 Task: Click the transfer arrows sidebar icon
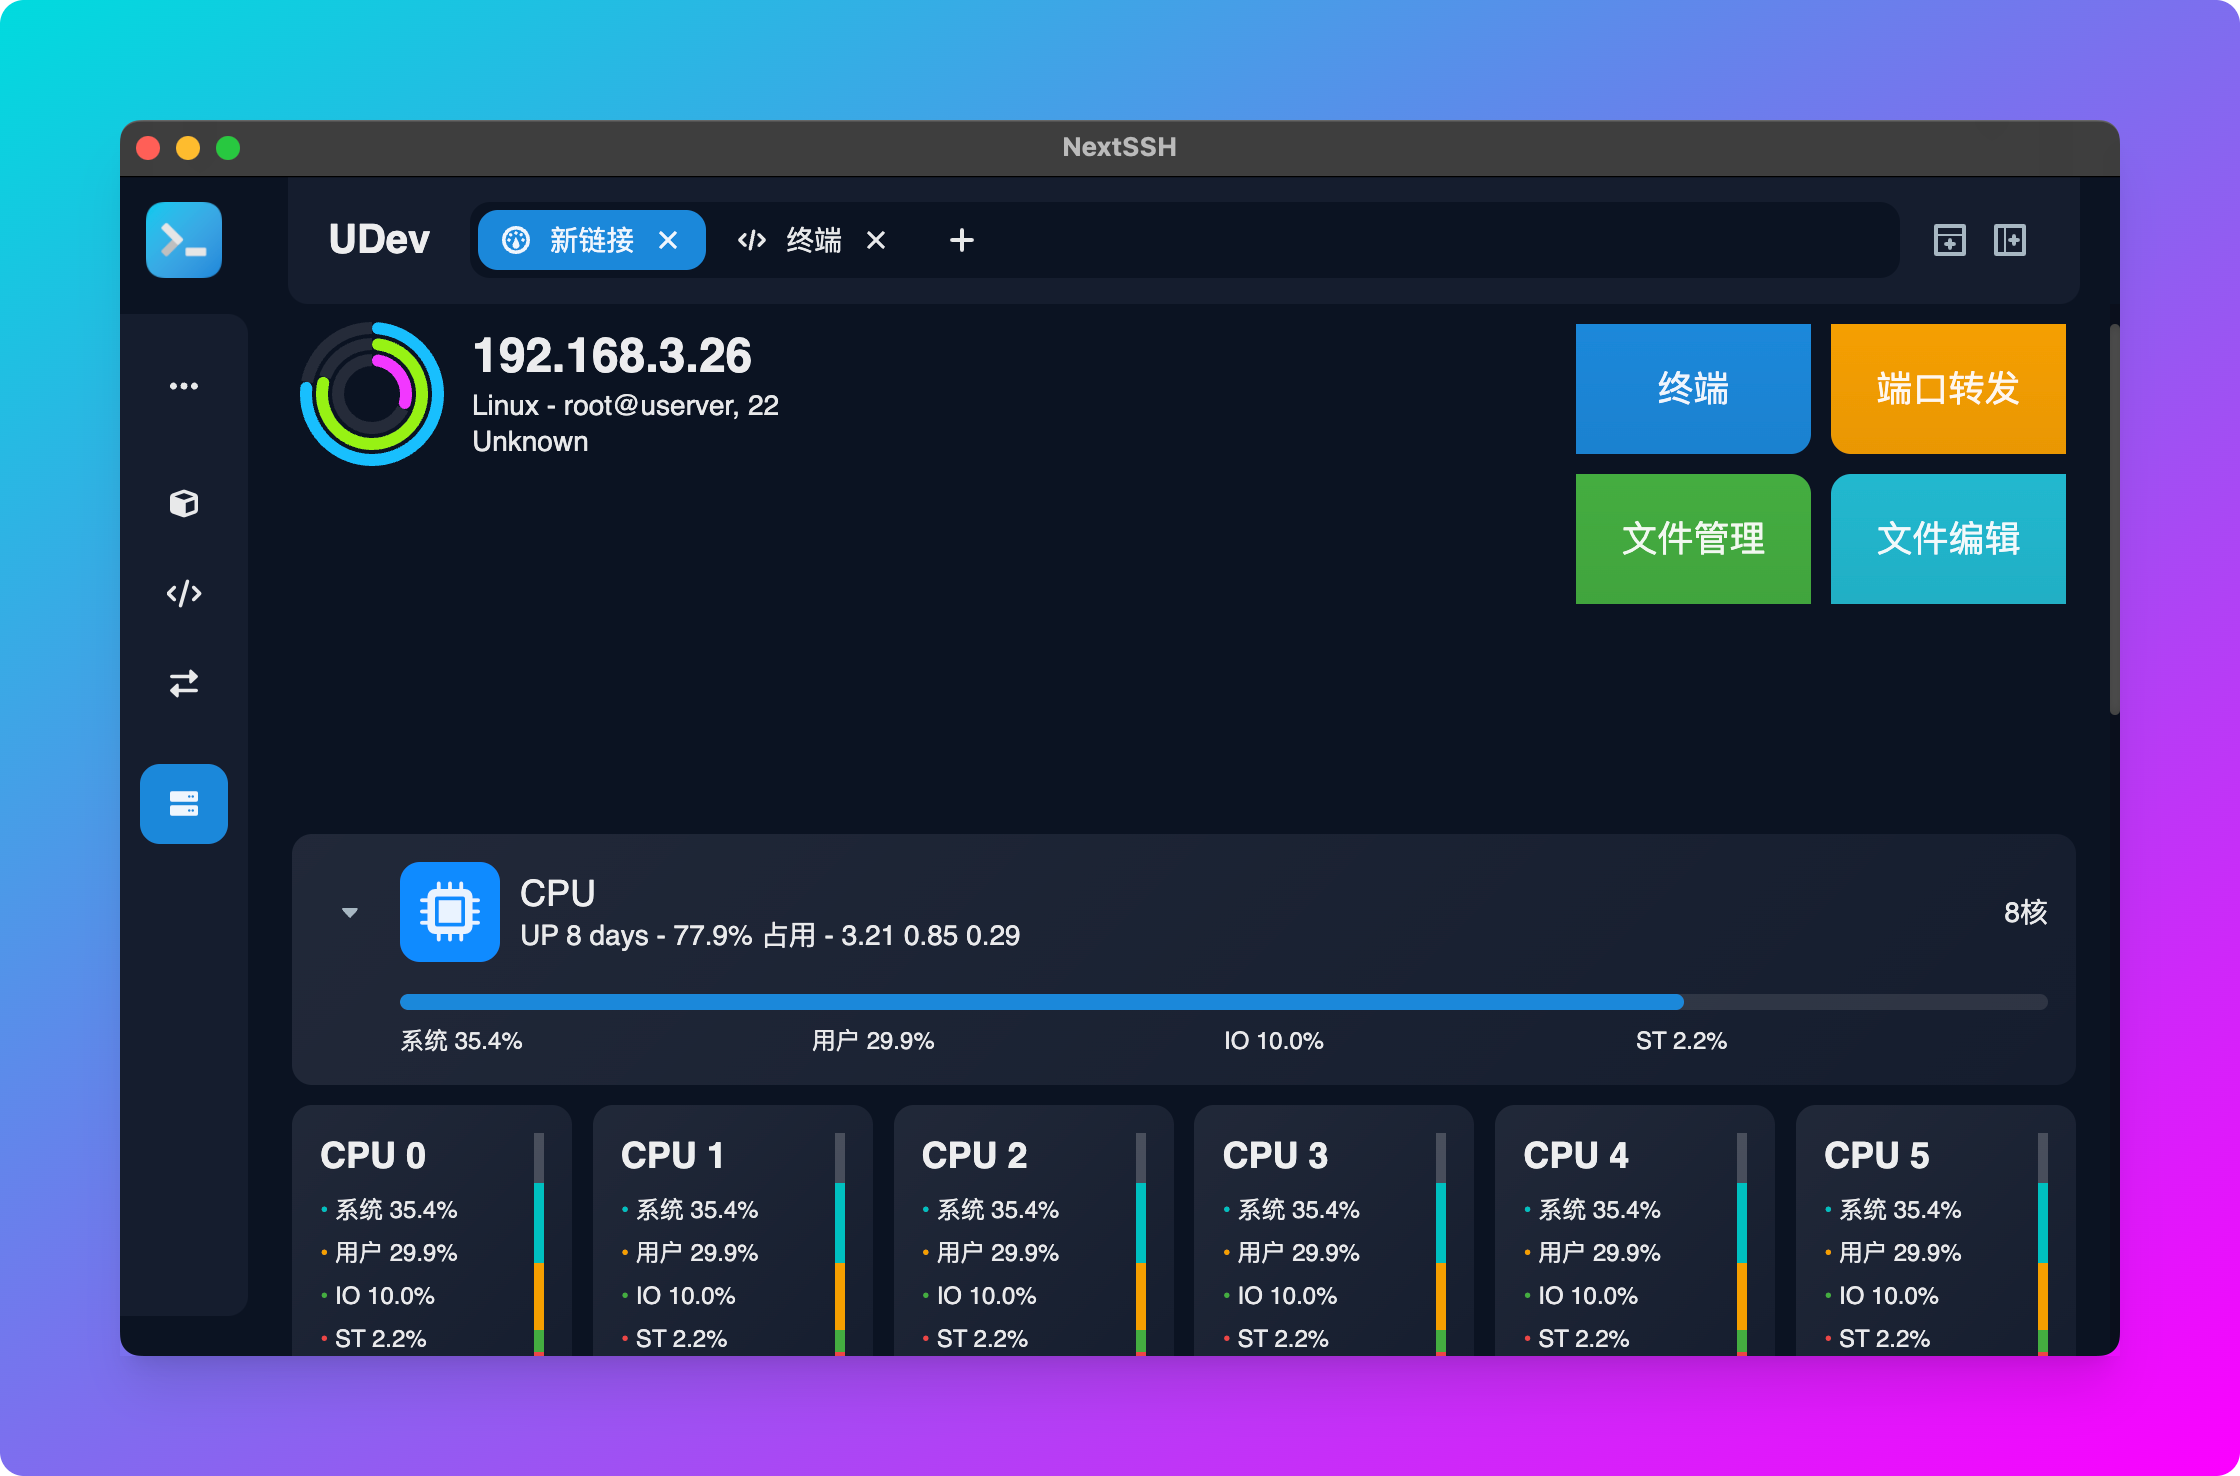184,684
